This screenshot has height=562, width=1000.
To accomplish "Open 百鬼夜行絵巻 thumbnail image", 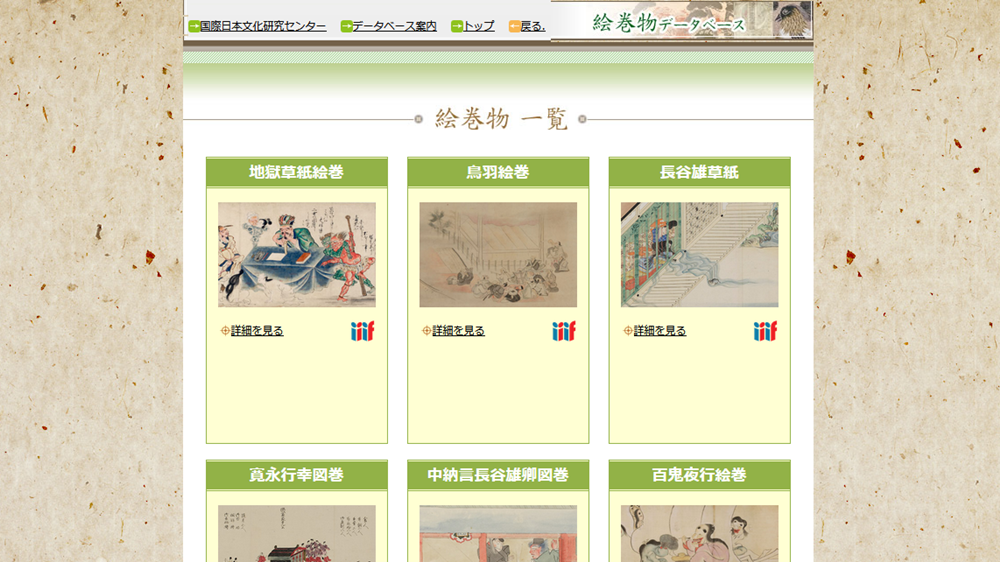I will pos(700,533).
